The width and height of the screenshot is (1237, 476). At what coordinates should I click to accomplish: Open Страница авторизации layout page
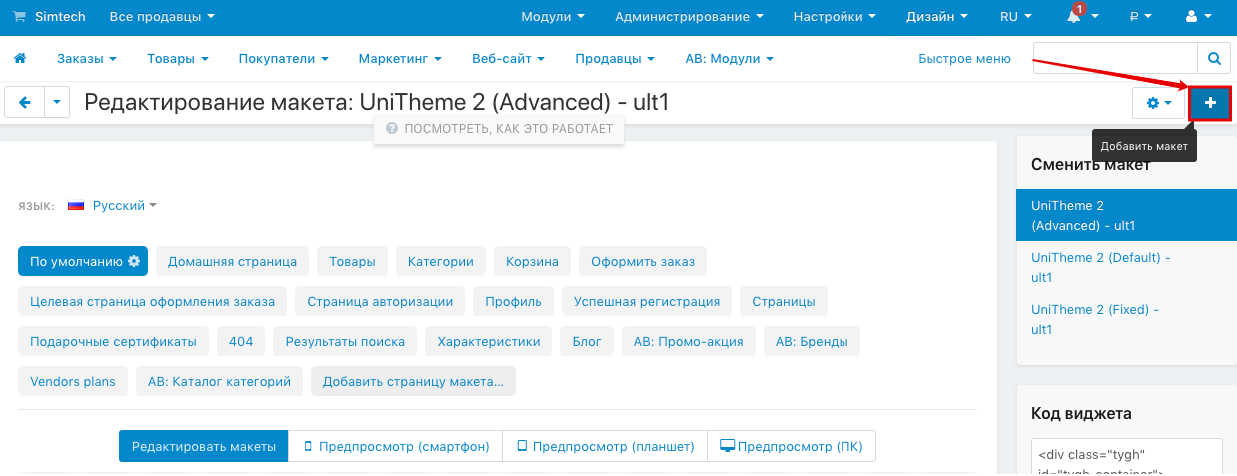[x=380, y=301]
